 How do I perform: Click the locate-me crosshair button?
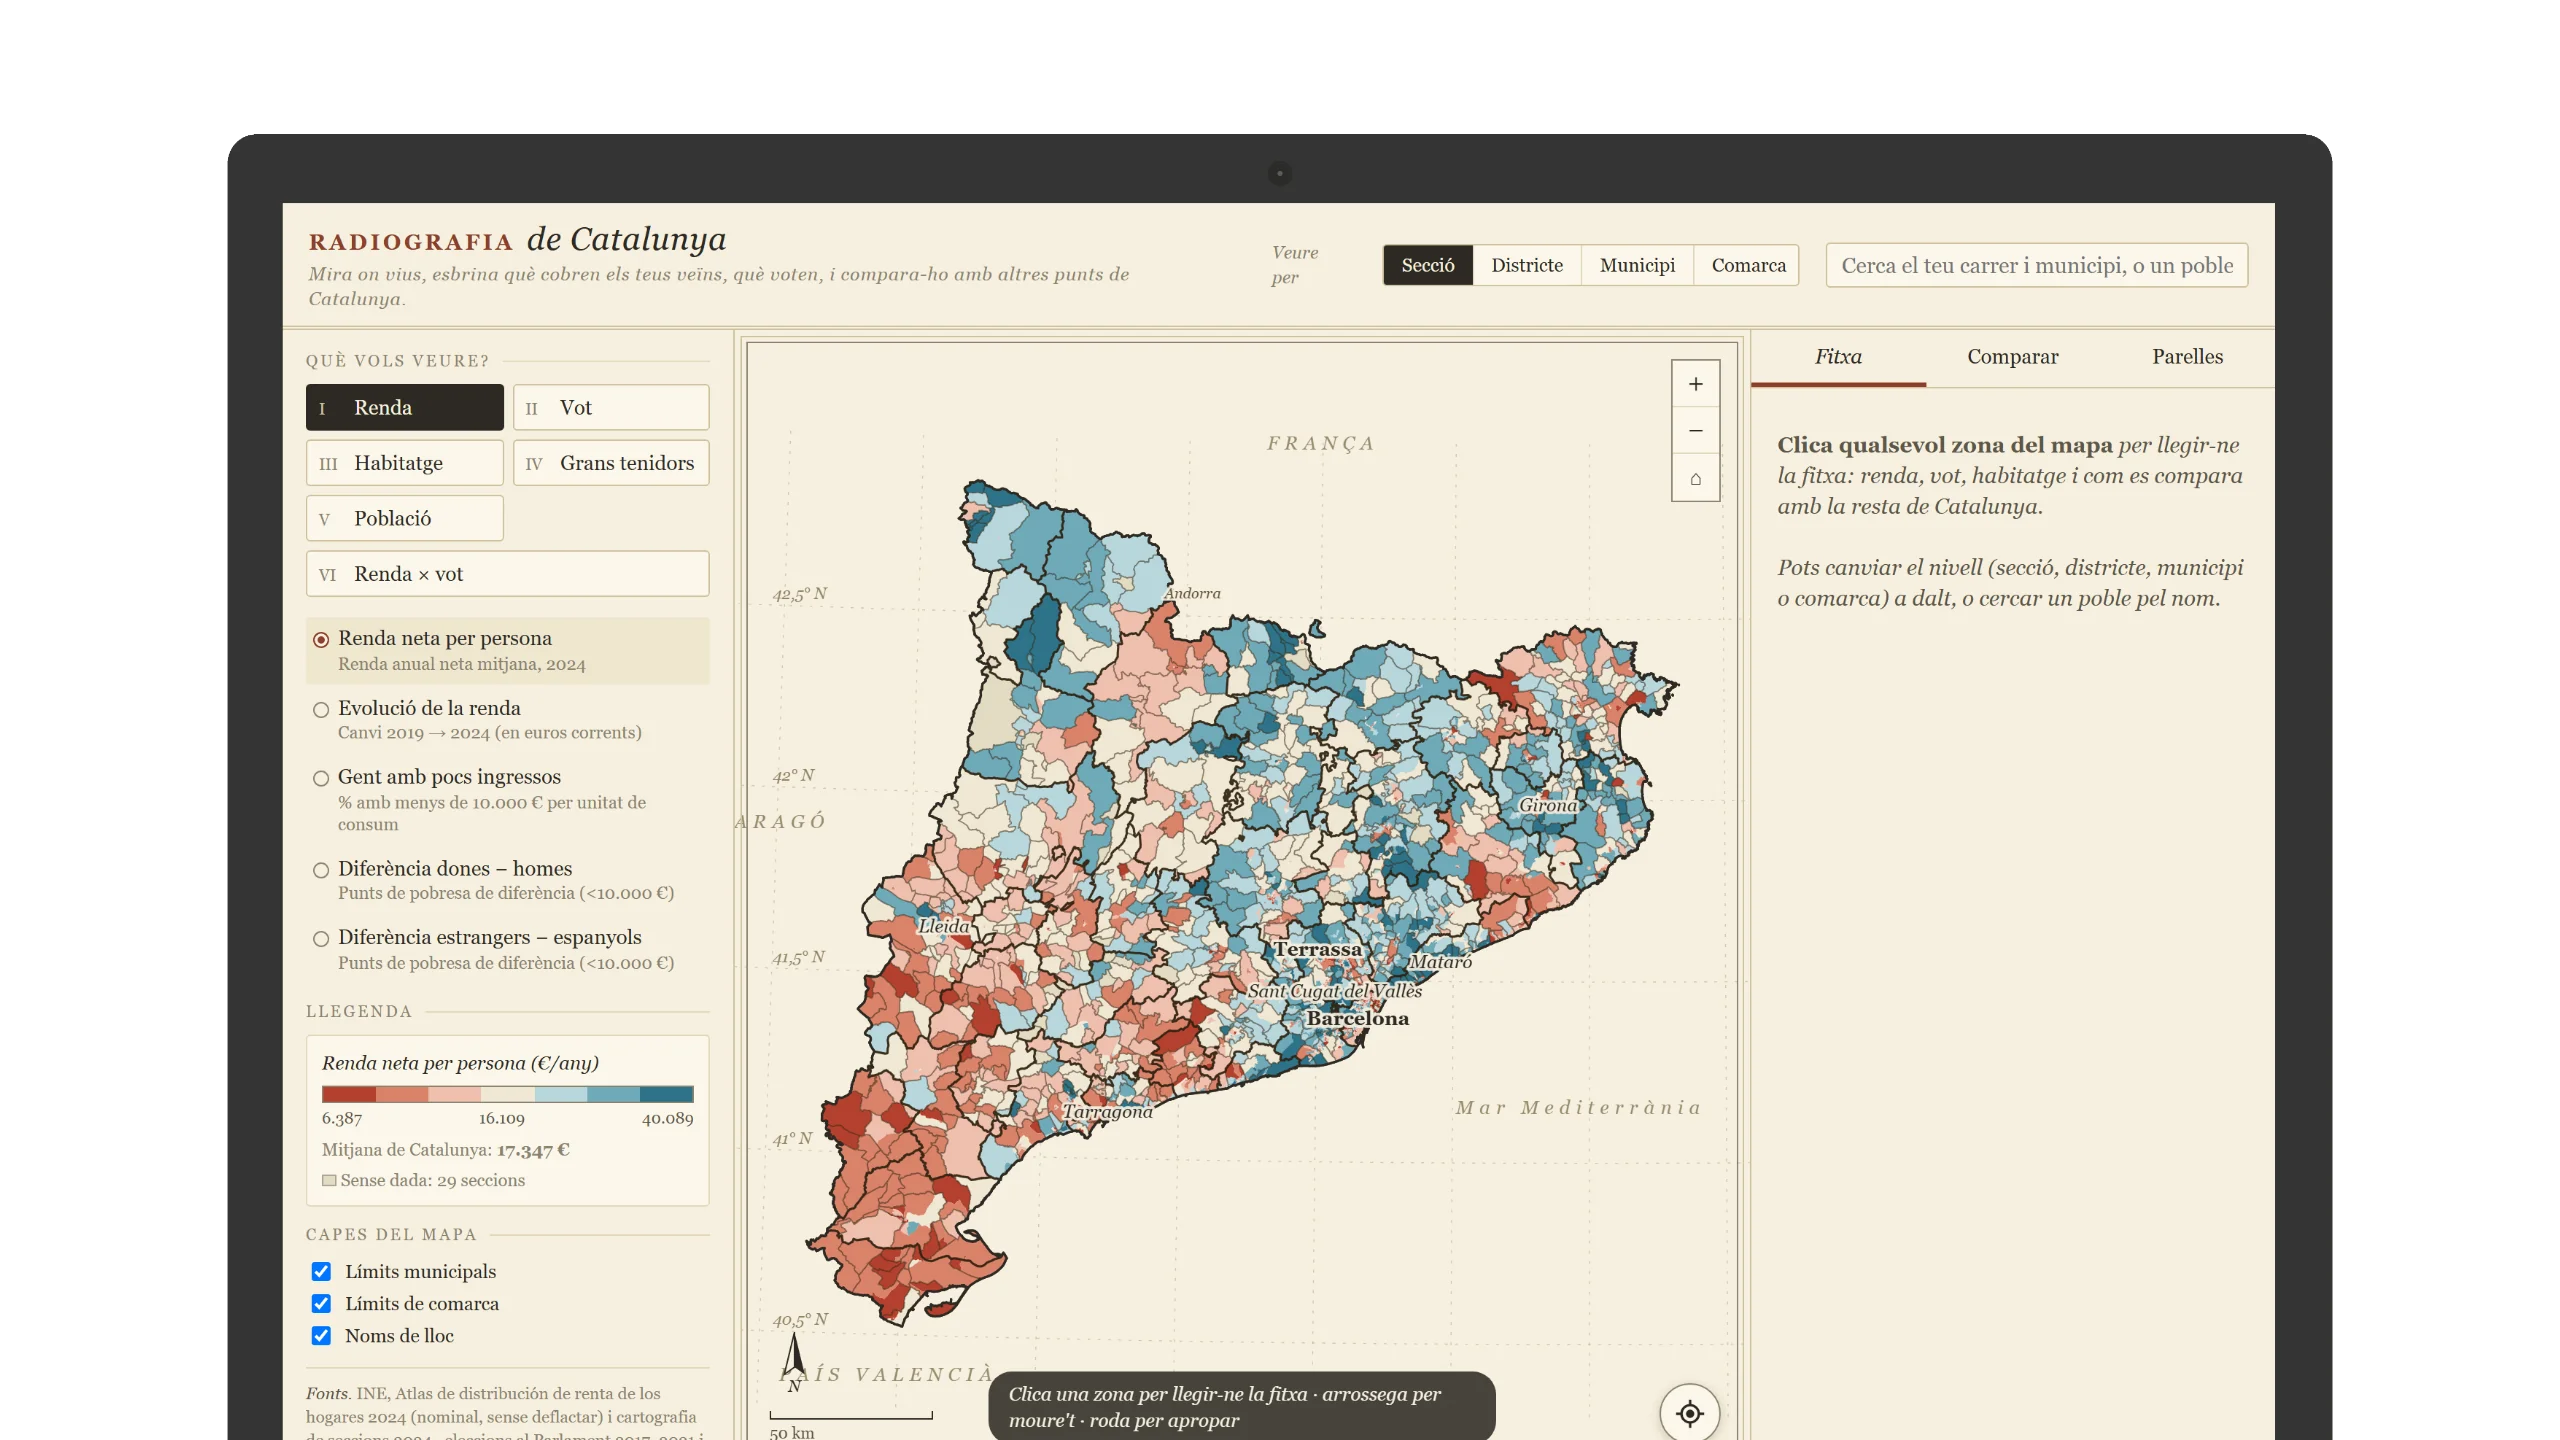[x=1689, y=1413]
